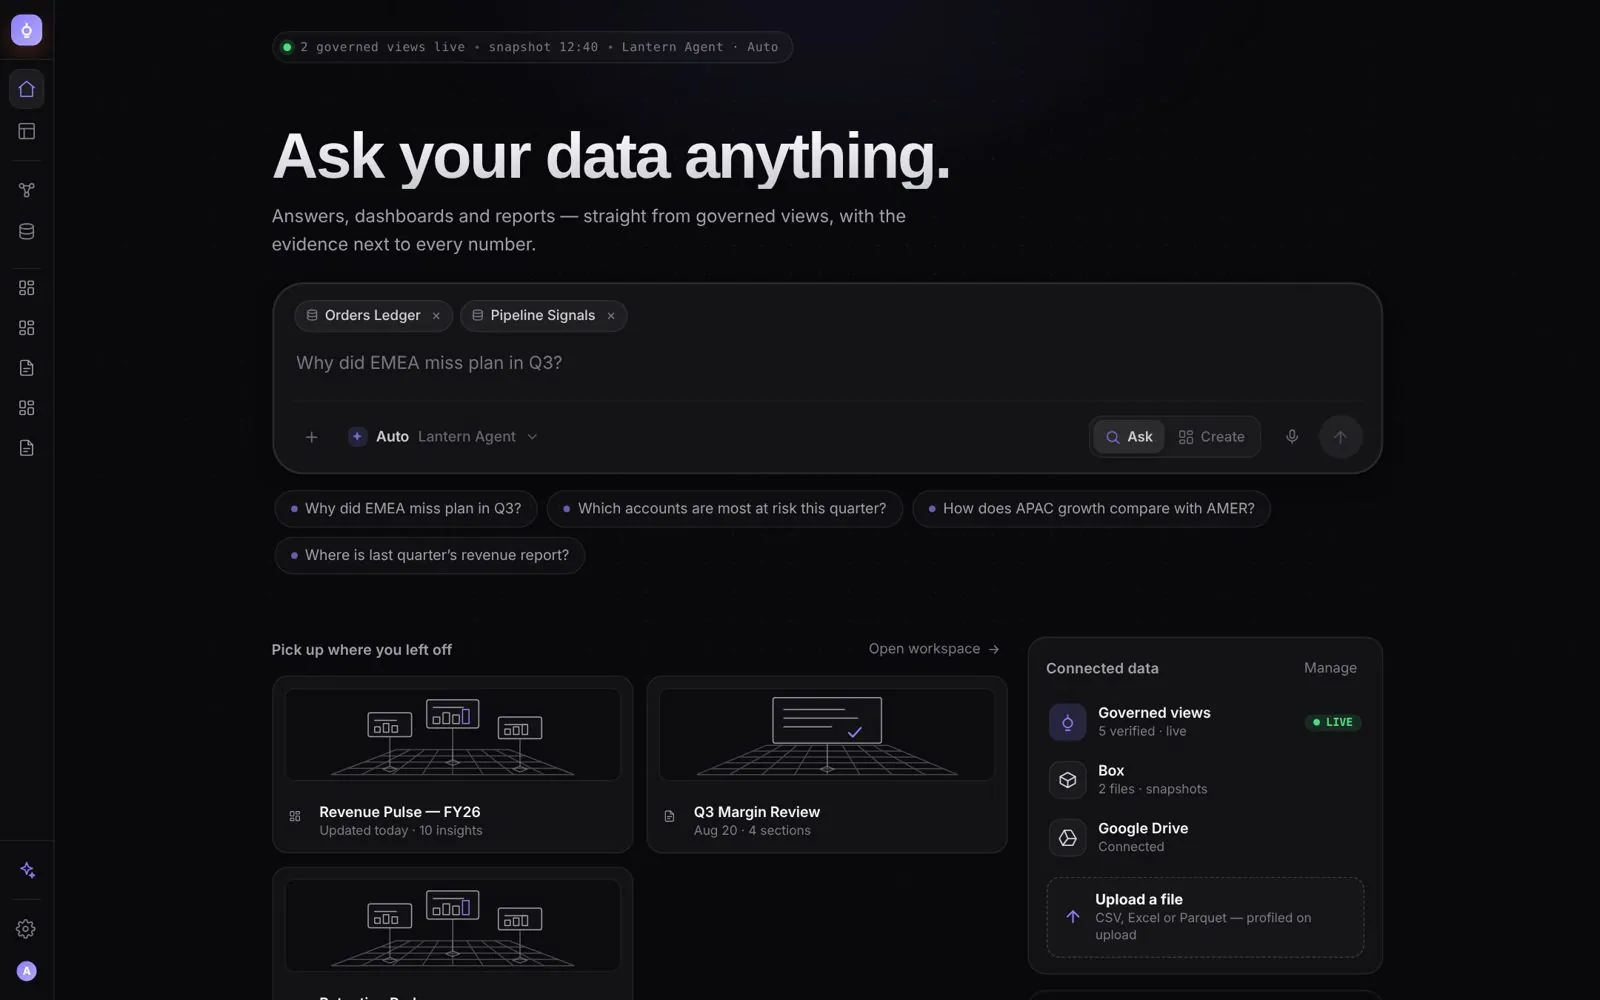Click Manage in Connected data

1330,668
